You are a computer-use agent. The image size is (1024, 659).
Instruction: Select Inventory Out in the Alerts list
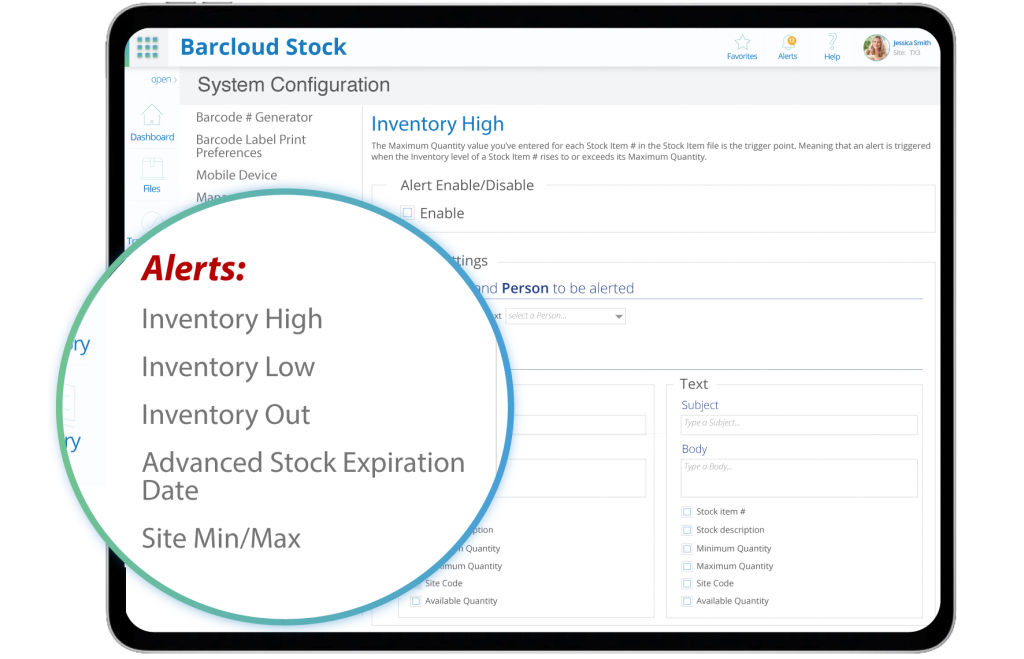pos(226,415)
